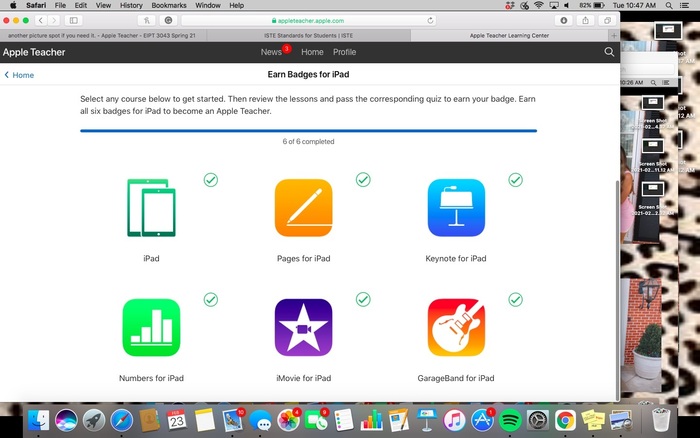The height and width of the screenshot is (438, 700).
Task: Open the History menu in menu bar
Action: pyautogui.click(x=131, y=5)
